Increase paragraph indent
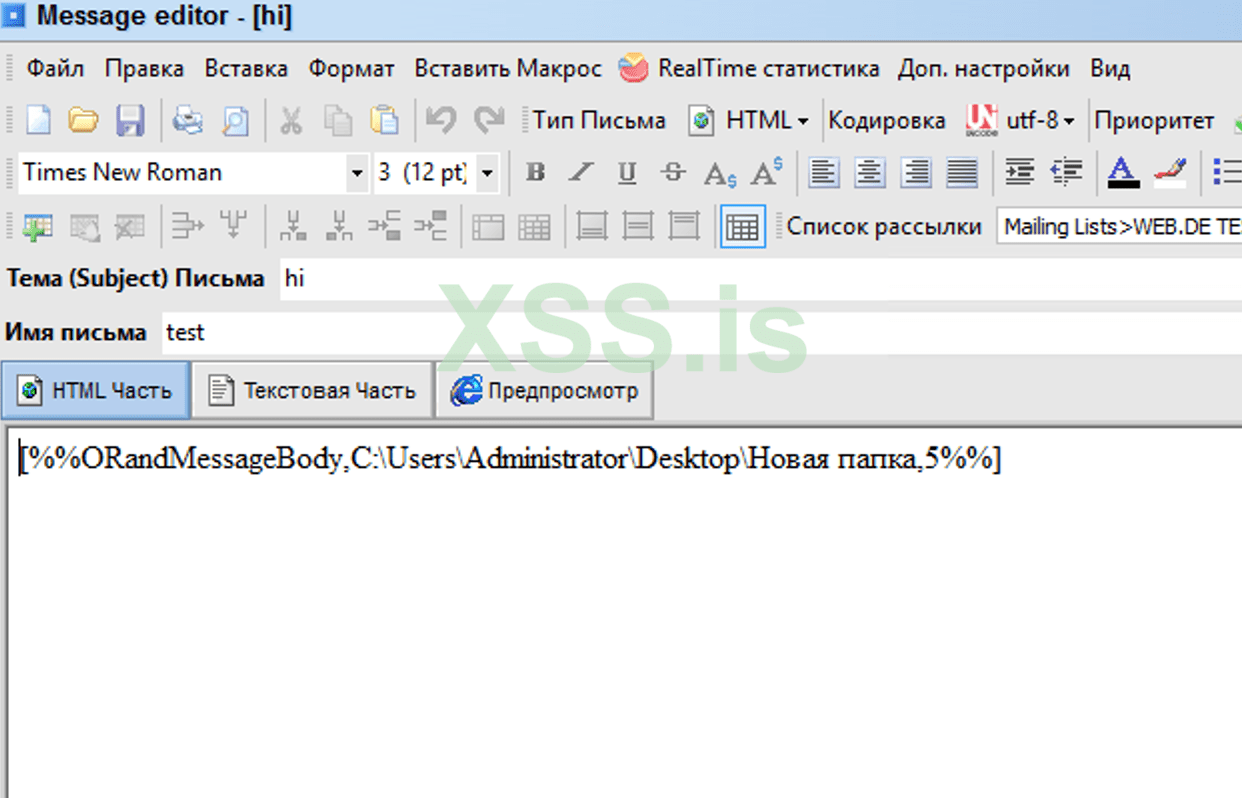This screenshot has height=798, width=1242. click(1019, 172)
